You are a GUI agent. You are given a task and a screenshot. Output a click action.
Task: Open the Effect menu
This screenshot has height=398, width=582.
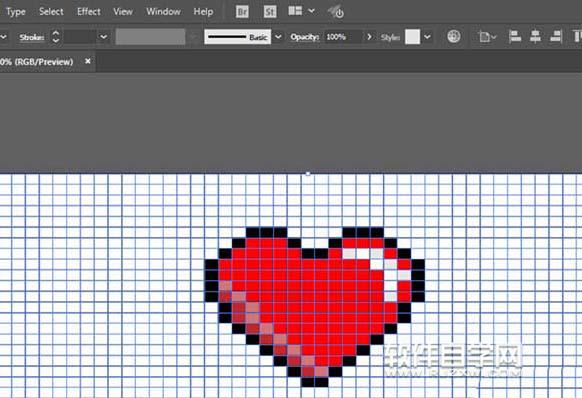pos(89,12)
